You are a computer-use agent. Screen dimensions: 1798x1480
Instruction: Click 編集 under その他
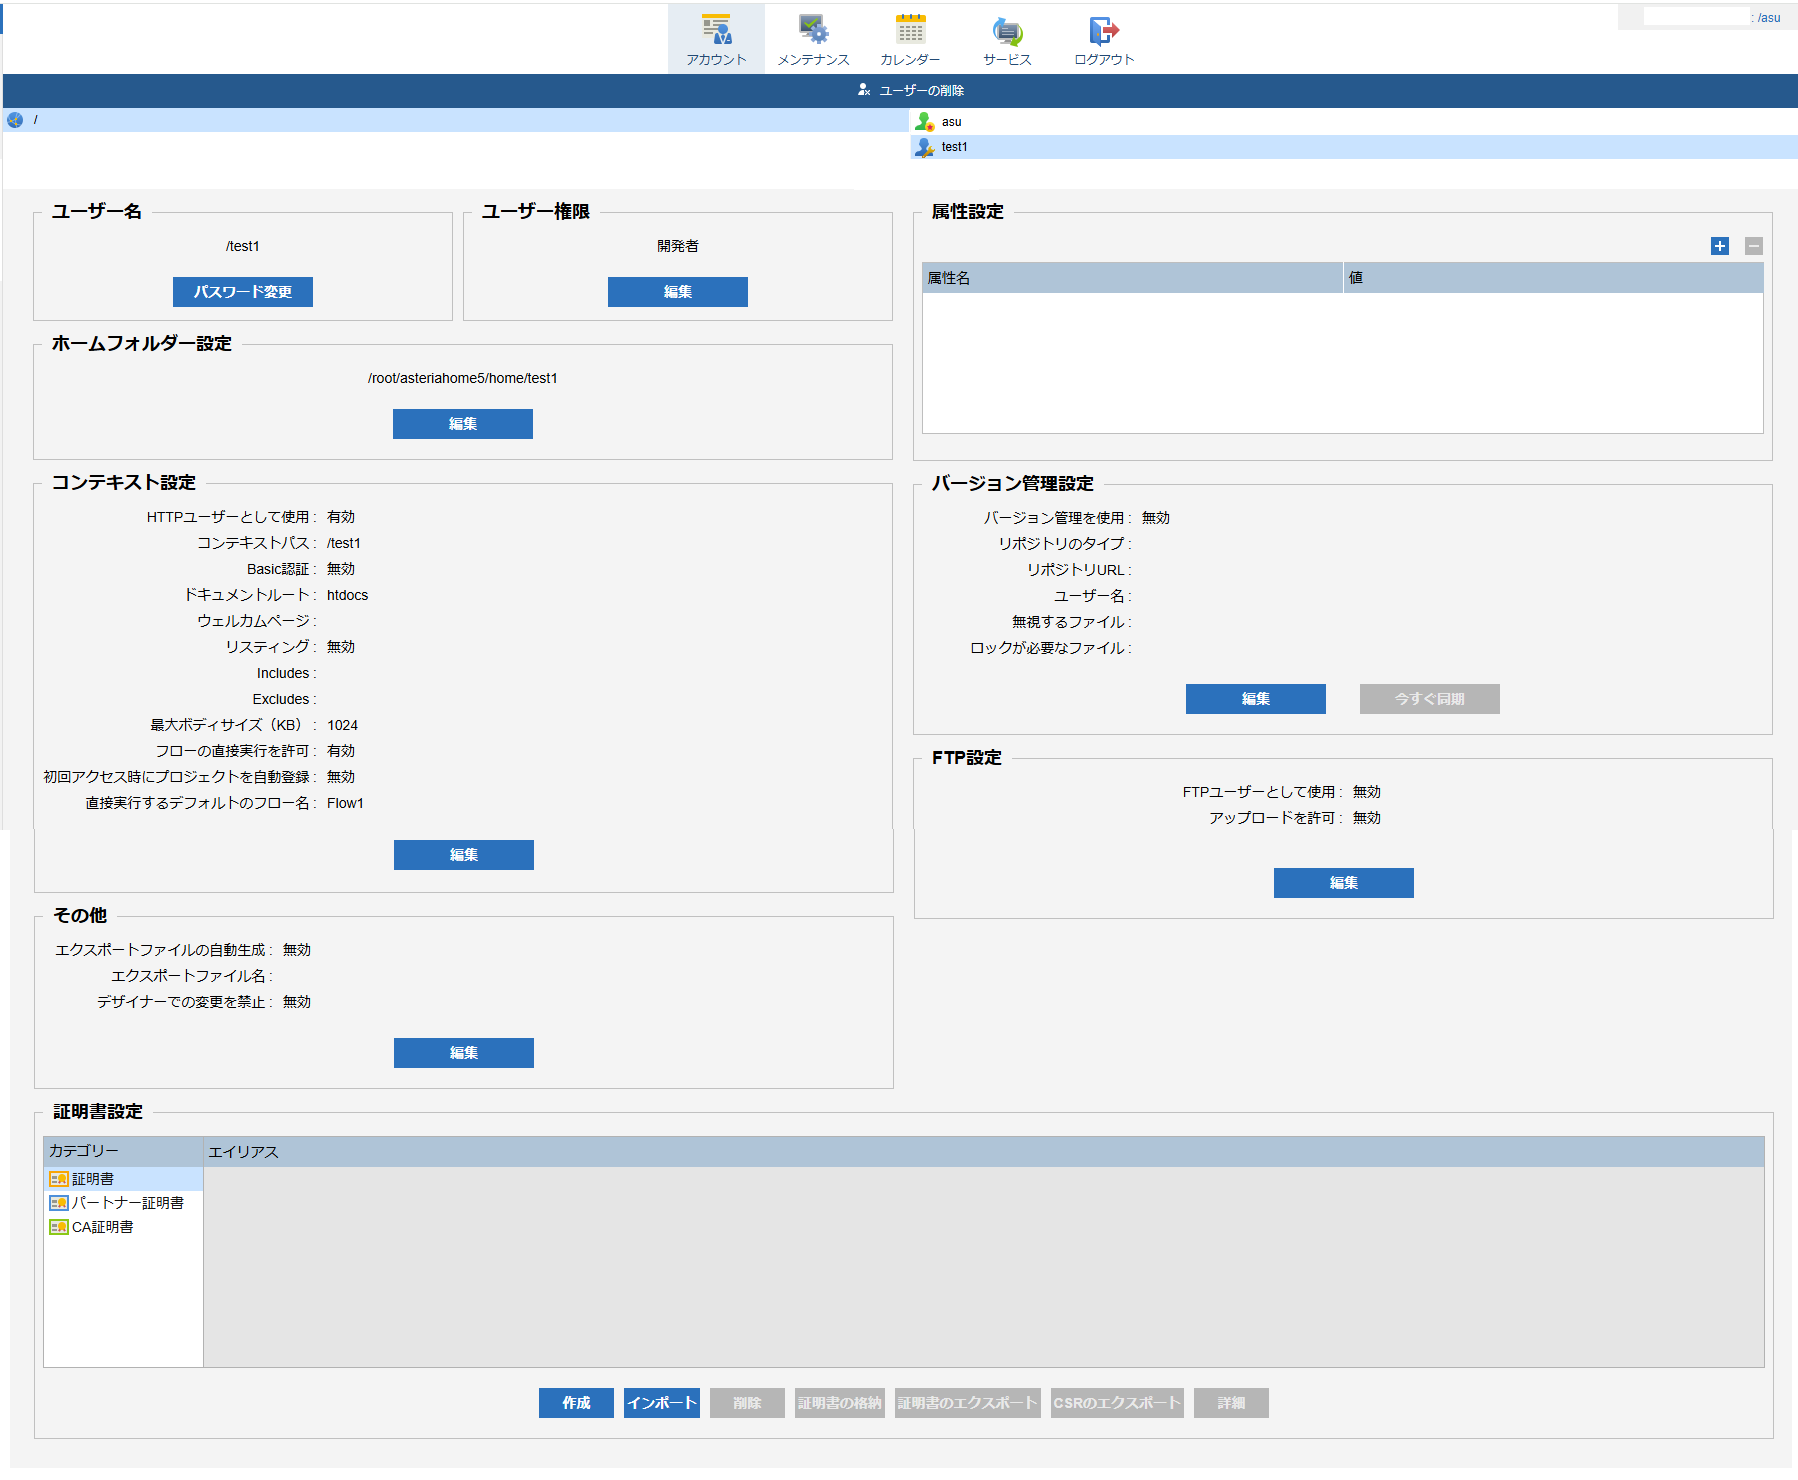pyautogui.click(x=464, y=1053)
